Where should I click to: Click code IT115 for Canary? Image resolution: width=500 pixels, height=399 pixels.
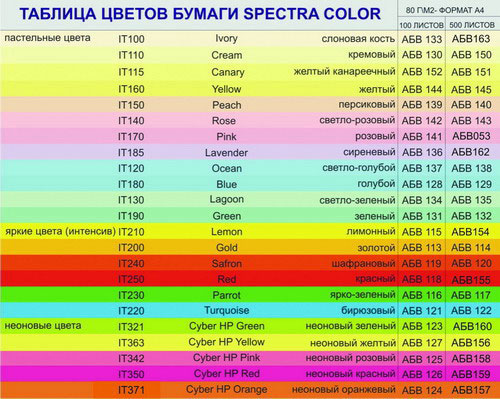pyautogui.click(x=131, y=72)
